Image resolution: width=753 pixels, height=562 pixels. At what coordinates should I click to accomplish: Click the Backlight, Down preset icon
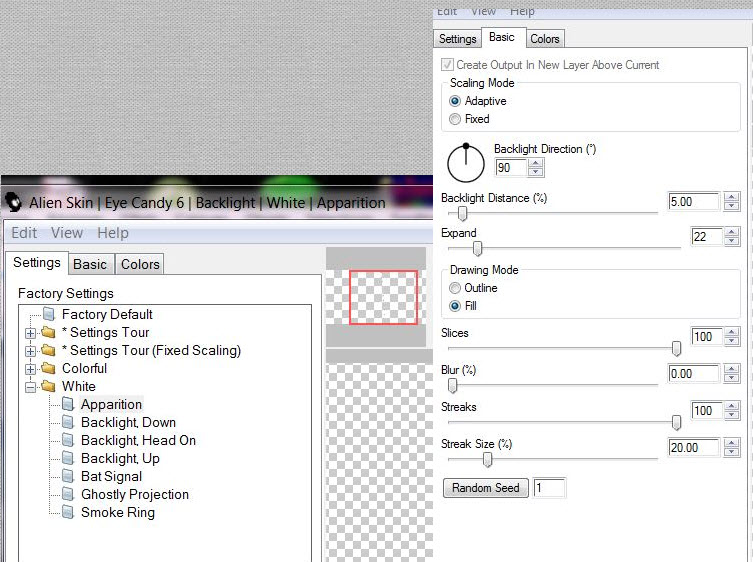tap(68, 422)
